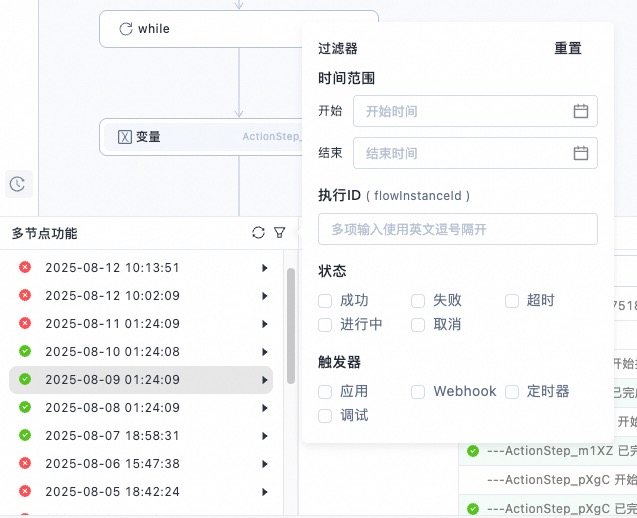637x518 pixels.
Task: Click the 多节点功能 panel title
Action: coord(45,233)
